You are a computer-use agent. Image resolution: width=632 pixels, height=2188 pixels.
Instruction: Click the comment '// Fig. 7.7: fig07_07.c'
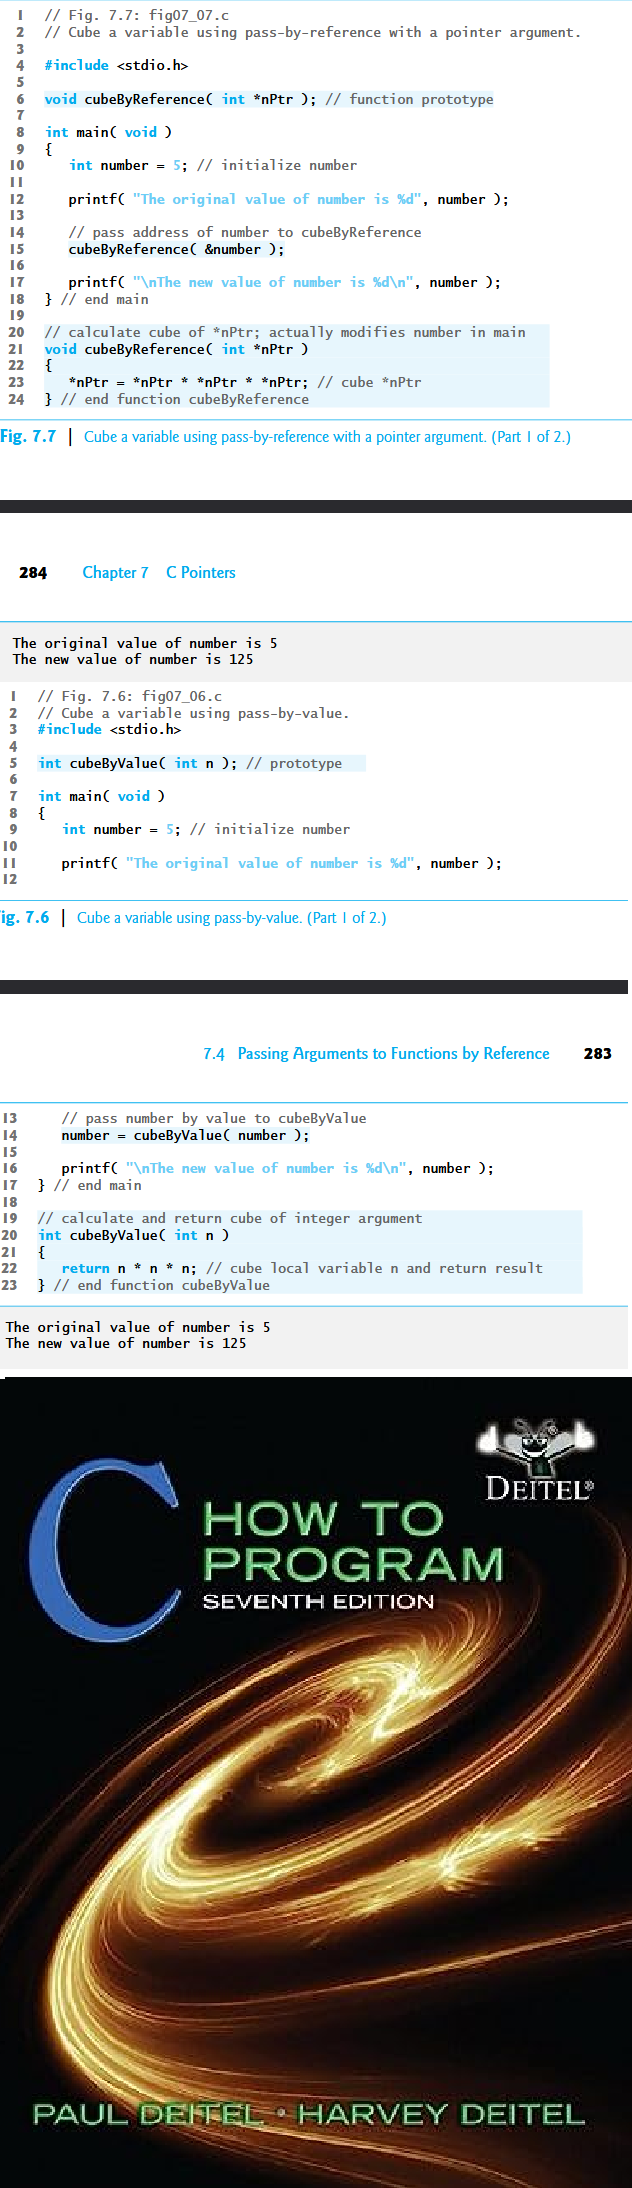pos(137,16)
